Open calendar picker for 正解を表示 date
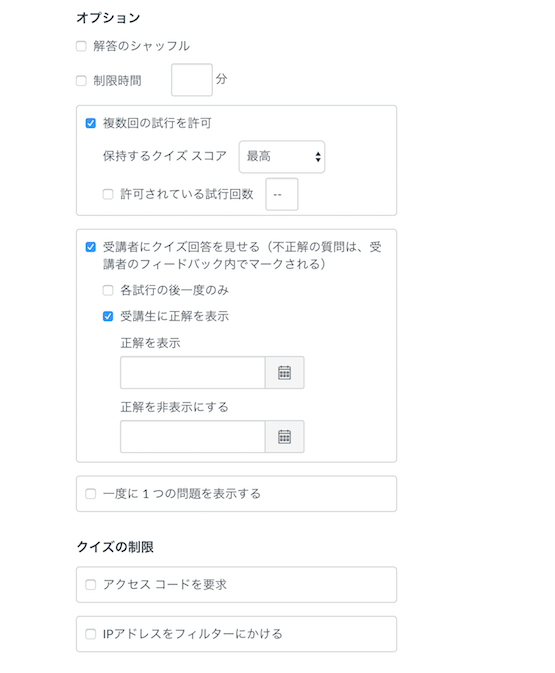555x673 pixels. coord(285,373)
